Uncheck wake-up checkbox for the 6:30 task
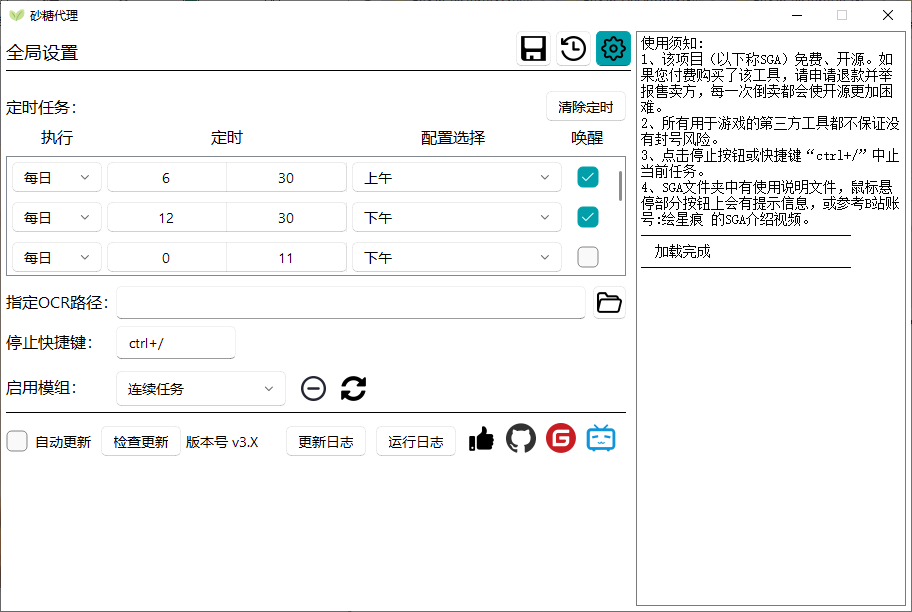Screen dimensions: 912x612 point(587,177)
